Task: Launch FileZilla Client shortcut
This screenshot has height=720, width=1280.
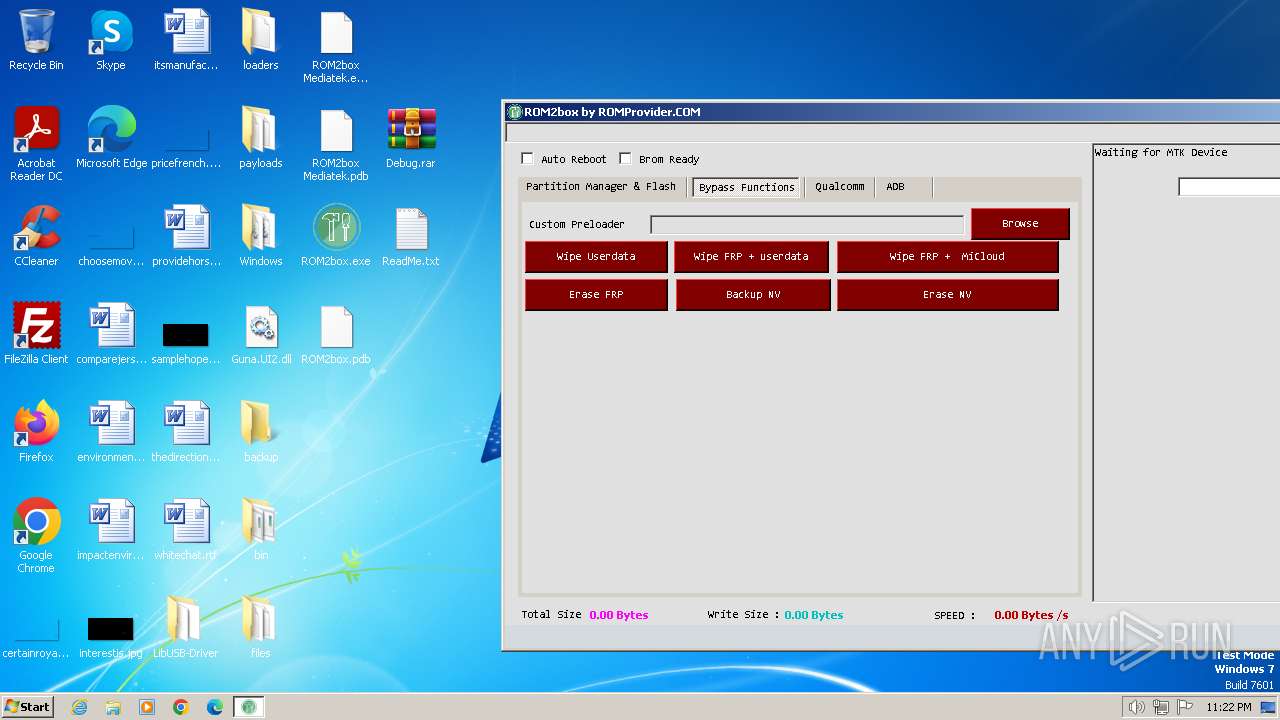Action: click(x=36, y=334)
